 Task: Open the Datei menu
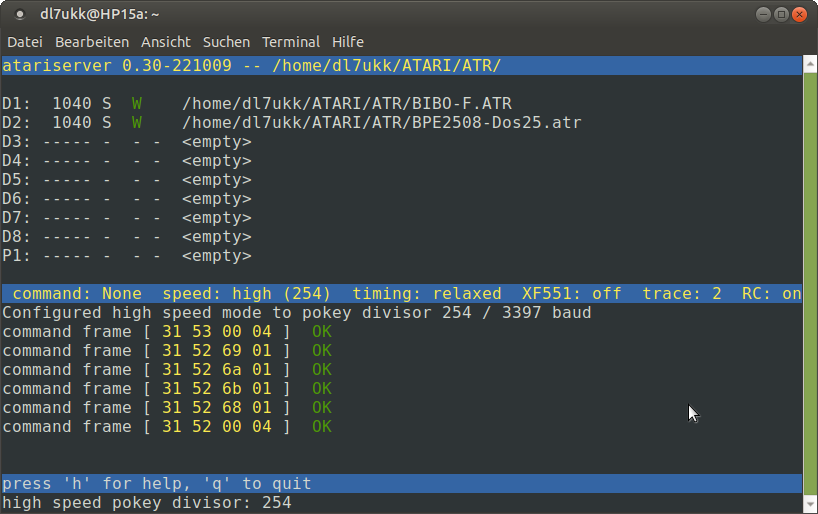[x=25, y=42]
